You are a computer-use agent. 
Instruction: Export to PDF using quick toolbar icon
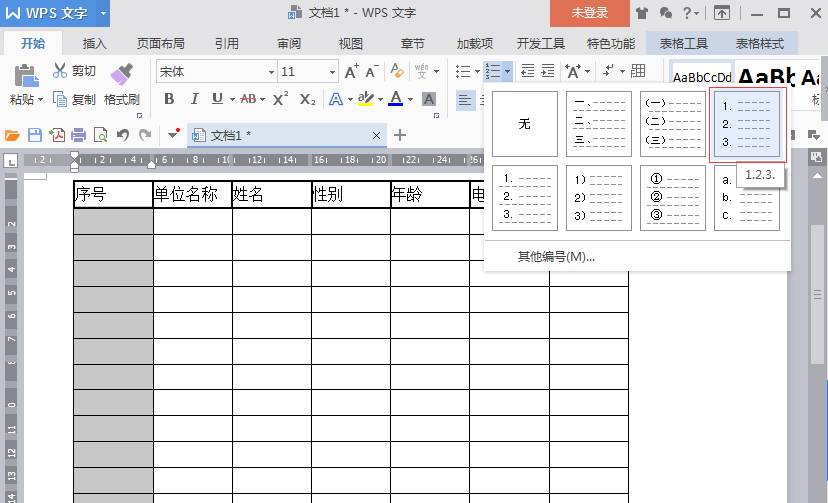coord(57,135)
